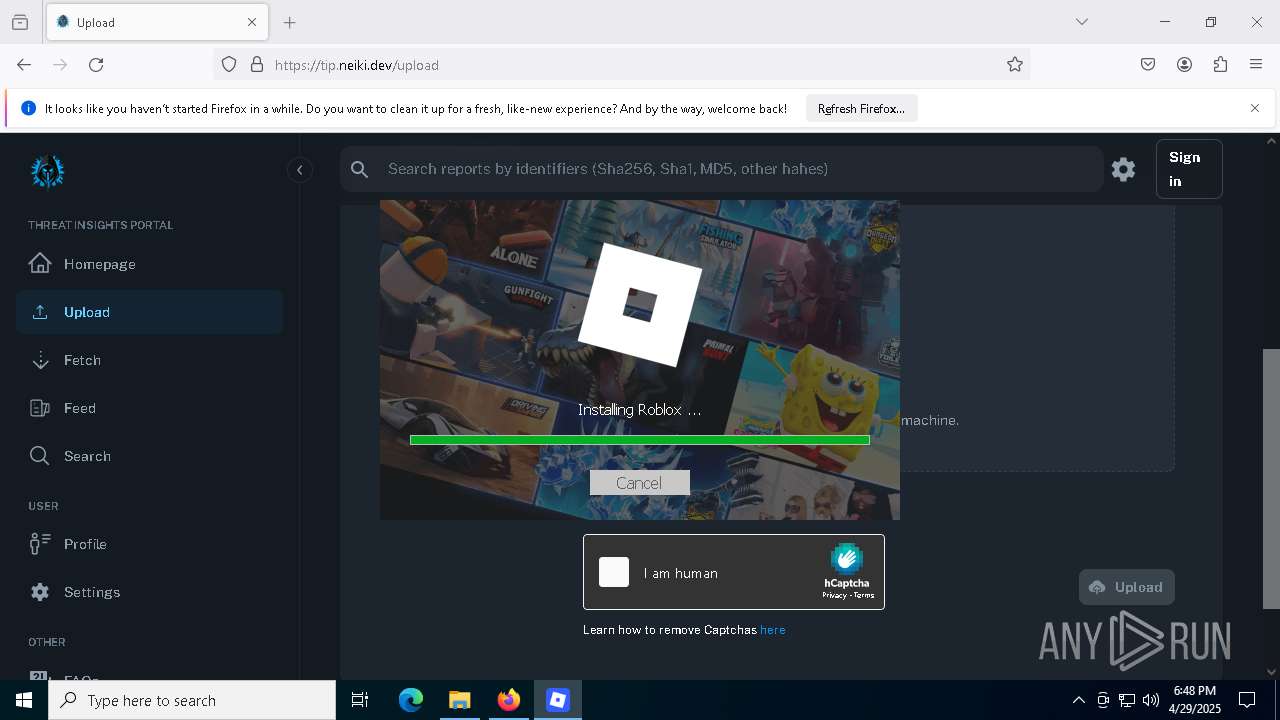Click the page vertical scrollbar
Viewport: 1280px width, 720px height.
[x=1271, y=478]
